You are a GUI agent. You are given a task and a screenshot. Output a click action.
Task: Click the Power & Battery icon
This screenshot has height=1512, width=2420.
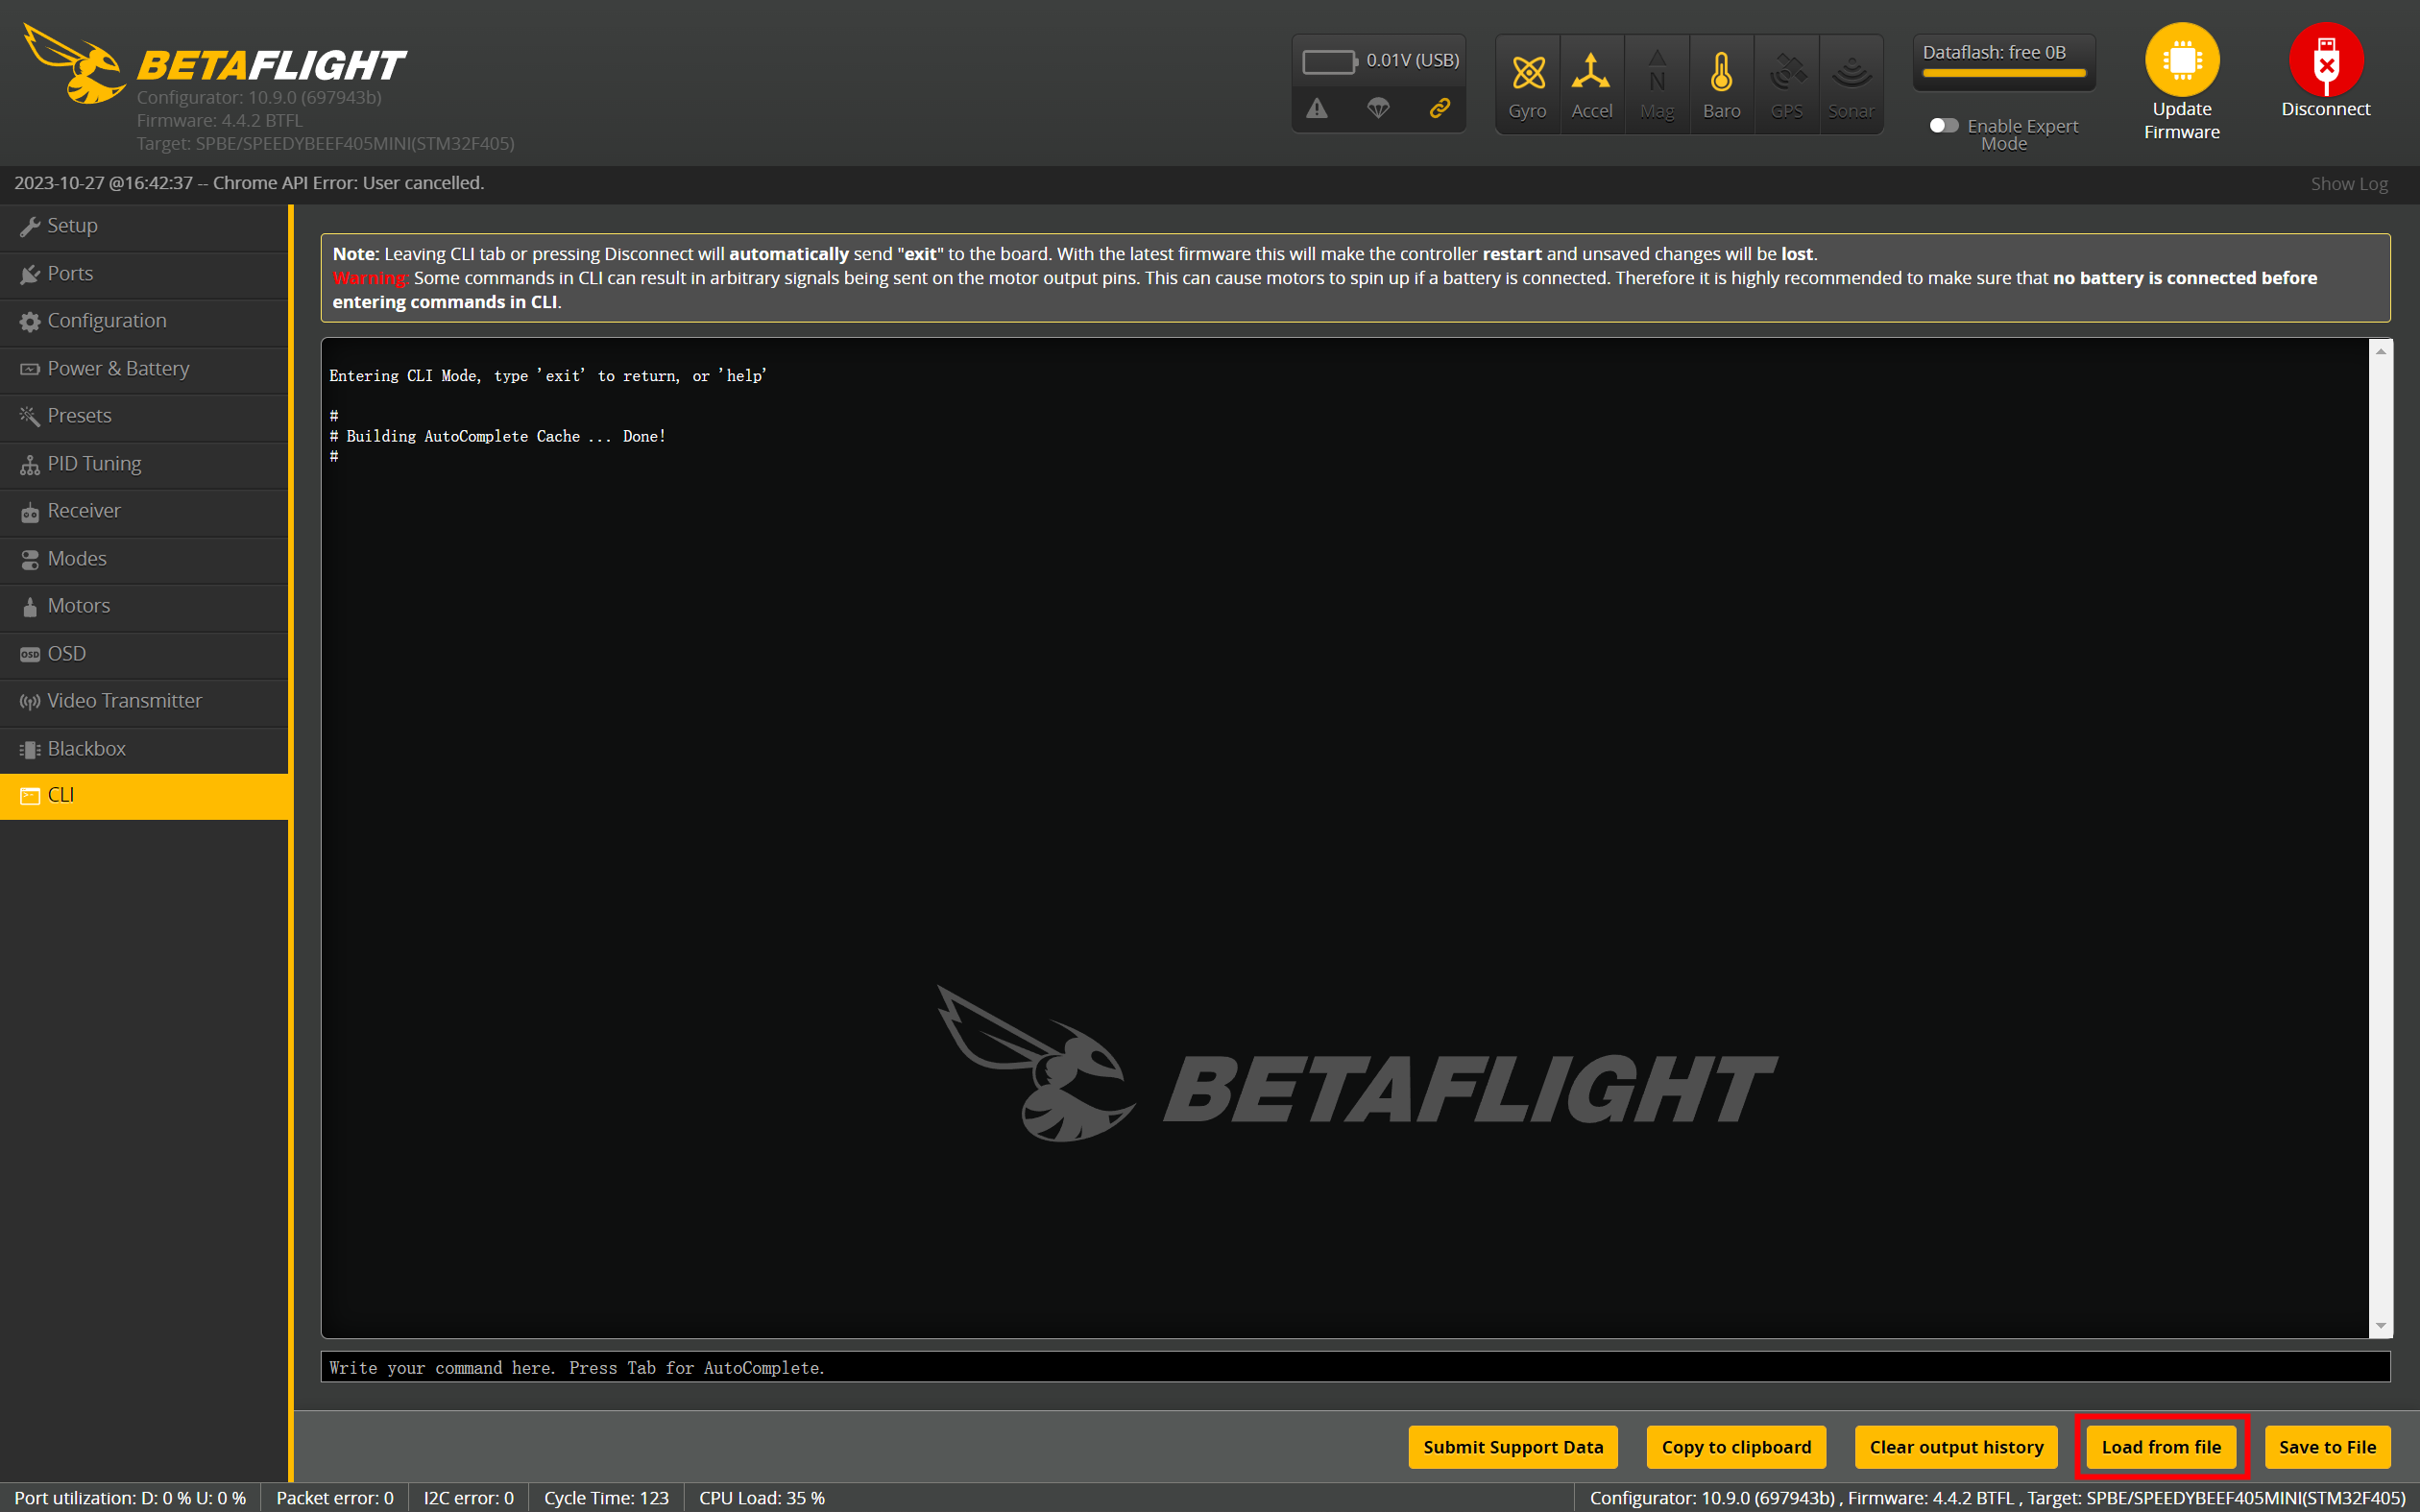(30, 369)
